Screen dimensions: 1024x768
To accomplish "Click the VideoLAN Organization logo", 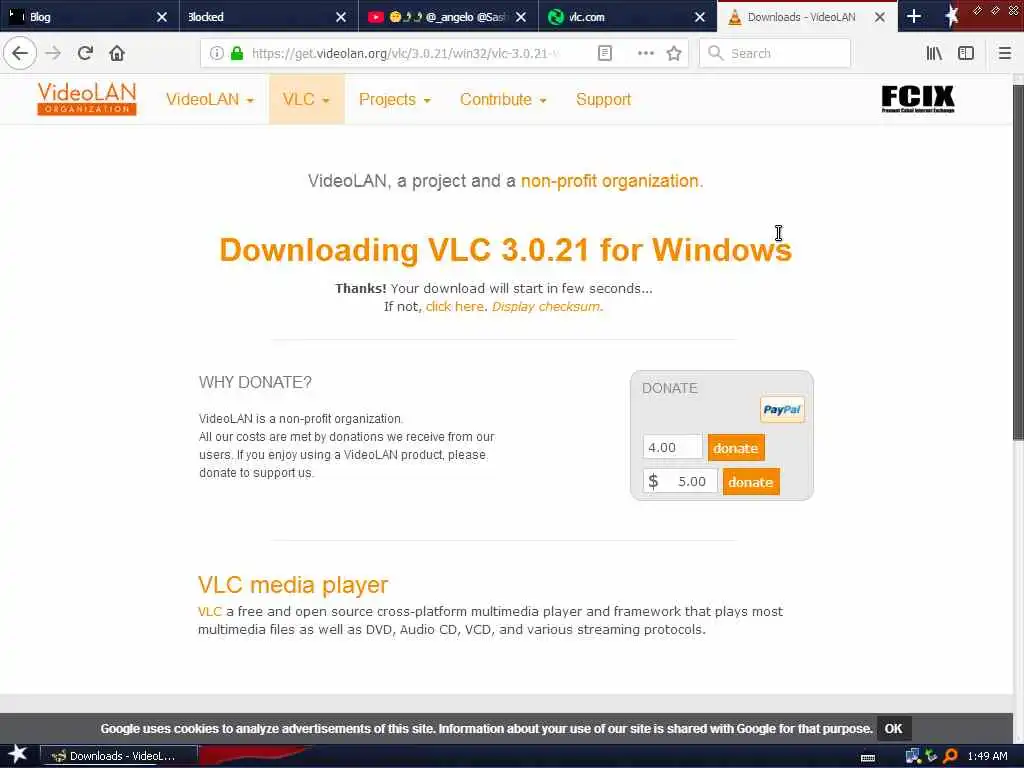I will (x=87, y=99).
